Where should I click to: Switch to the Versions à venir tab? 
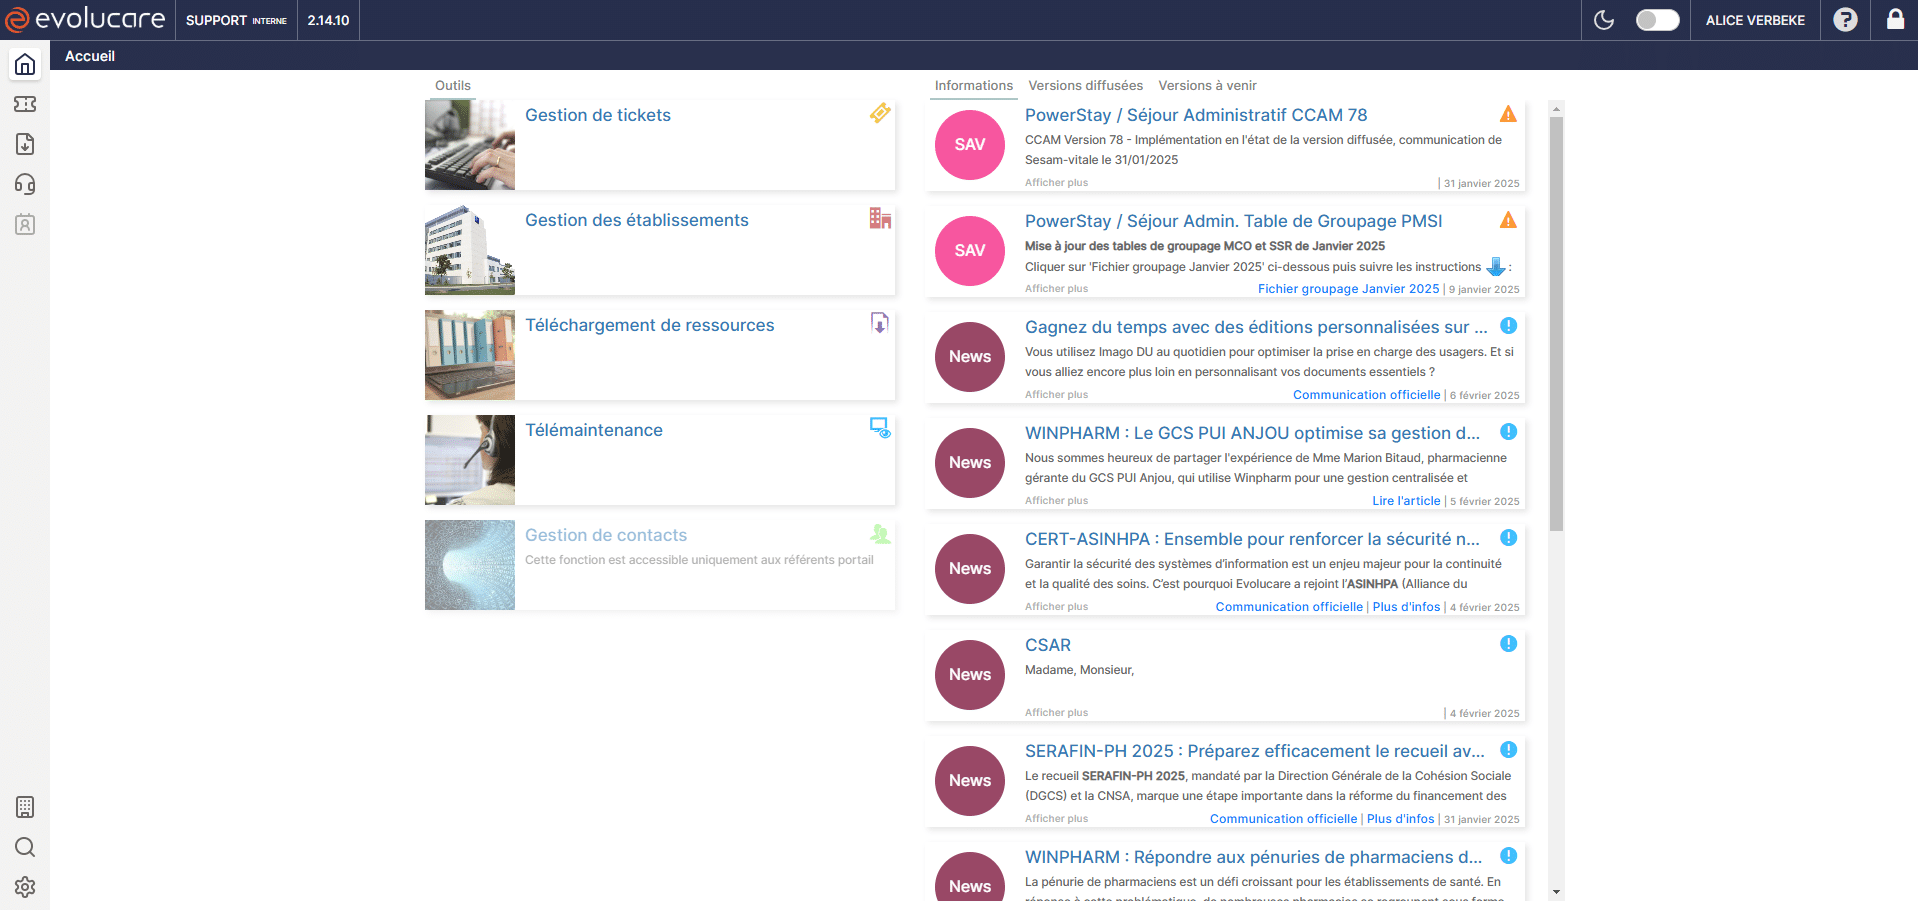[1208, 86]
